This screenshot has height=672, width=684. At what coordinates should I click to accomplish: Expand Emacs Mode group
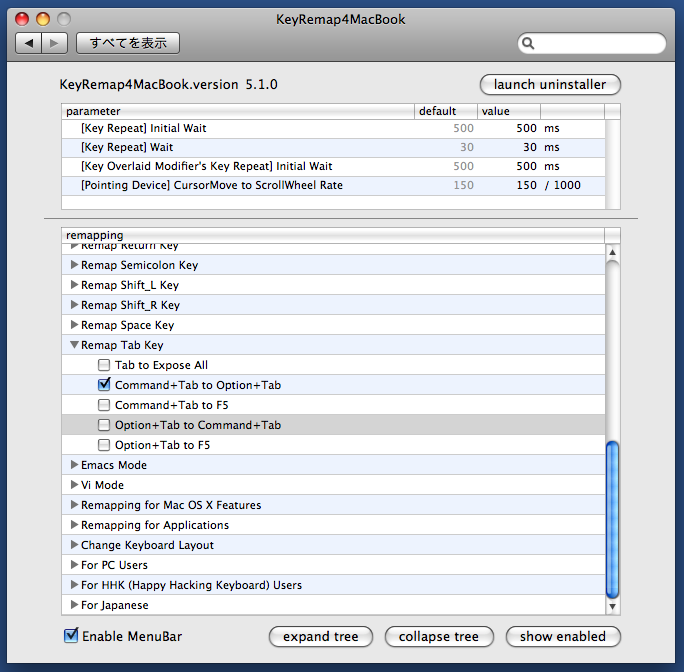pyautogui.click(x=74, y=465)
